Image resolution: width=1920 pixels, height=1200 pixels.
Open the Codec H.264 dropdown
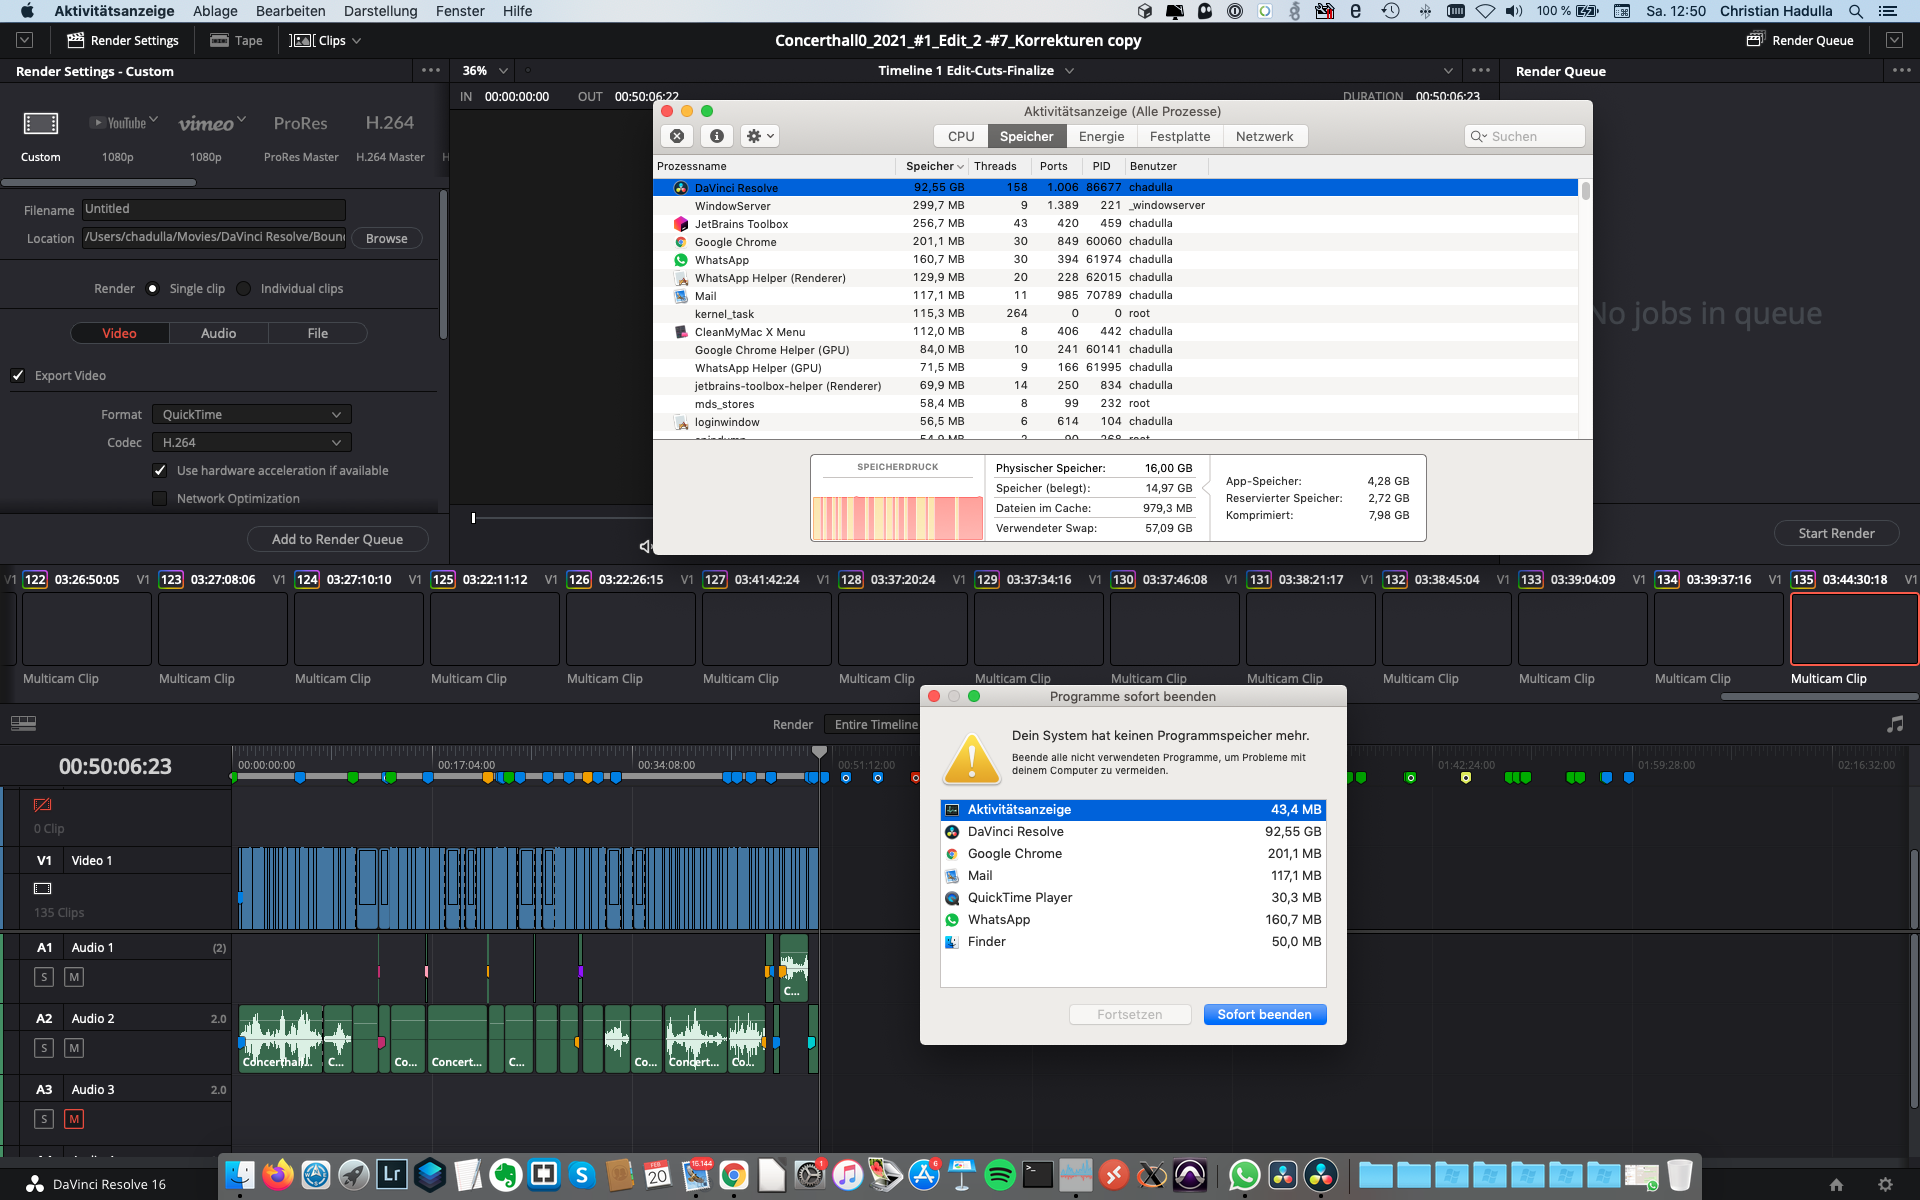point(252,442)
